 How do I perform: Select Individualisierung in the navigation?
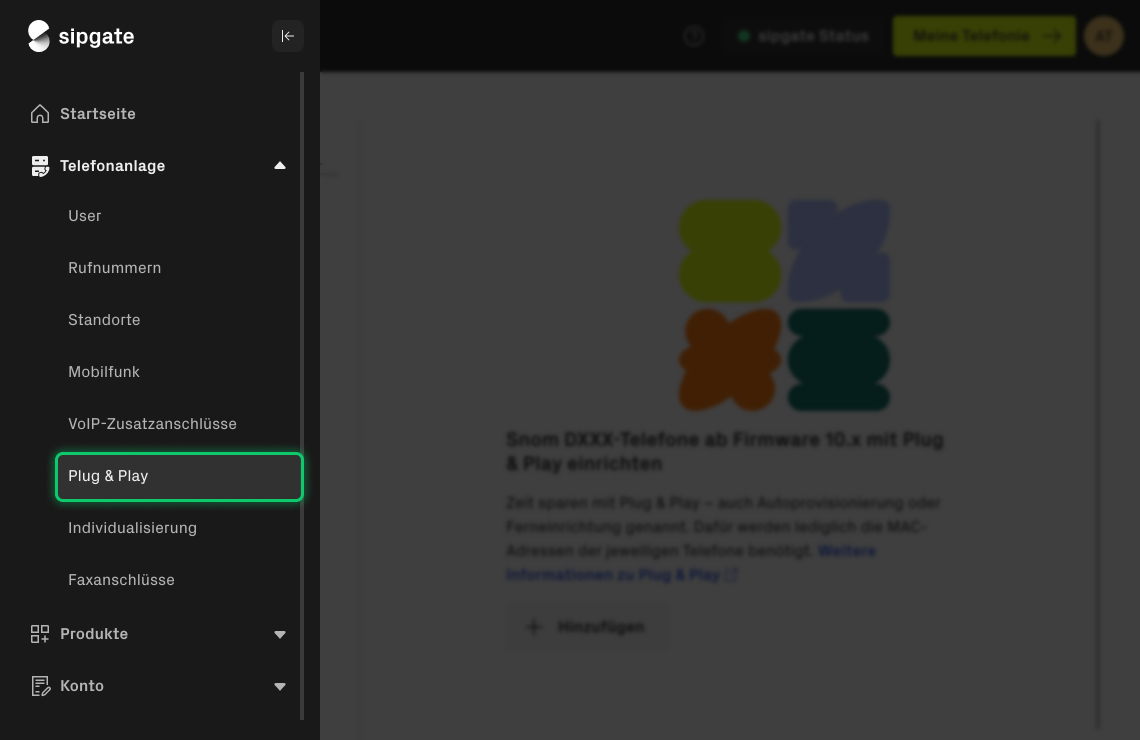tap(132, 528)
